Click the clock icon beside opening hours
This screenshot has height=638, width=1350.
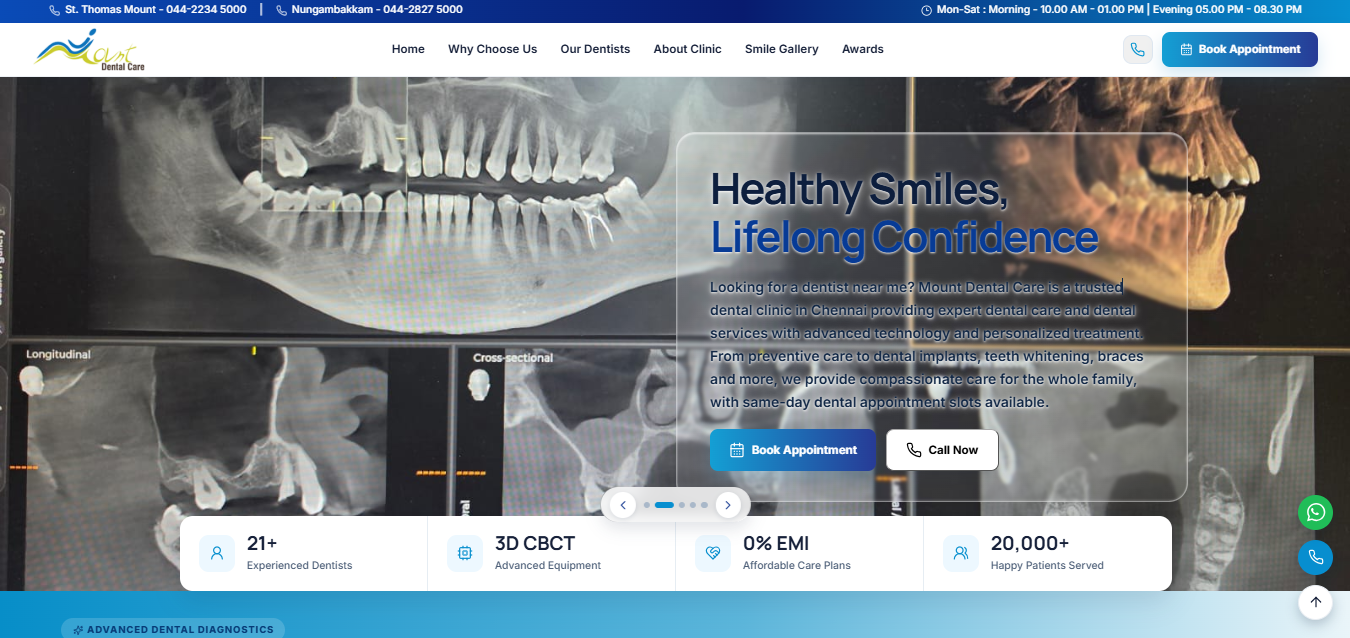click(926, 10)
